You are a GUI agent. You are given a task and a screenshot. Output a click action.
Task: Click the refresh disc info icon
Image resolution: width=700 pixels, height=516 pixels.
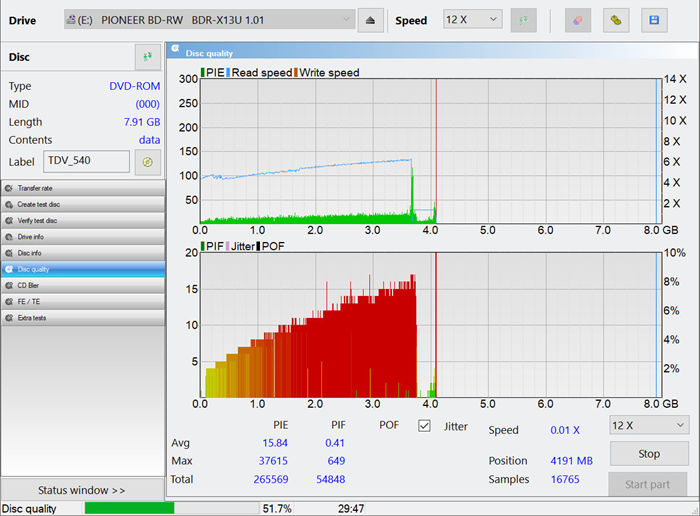coord(148,58)
